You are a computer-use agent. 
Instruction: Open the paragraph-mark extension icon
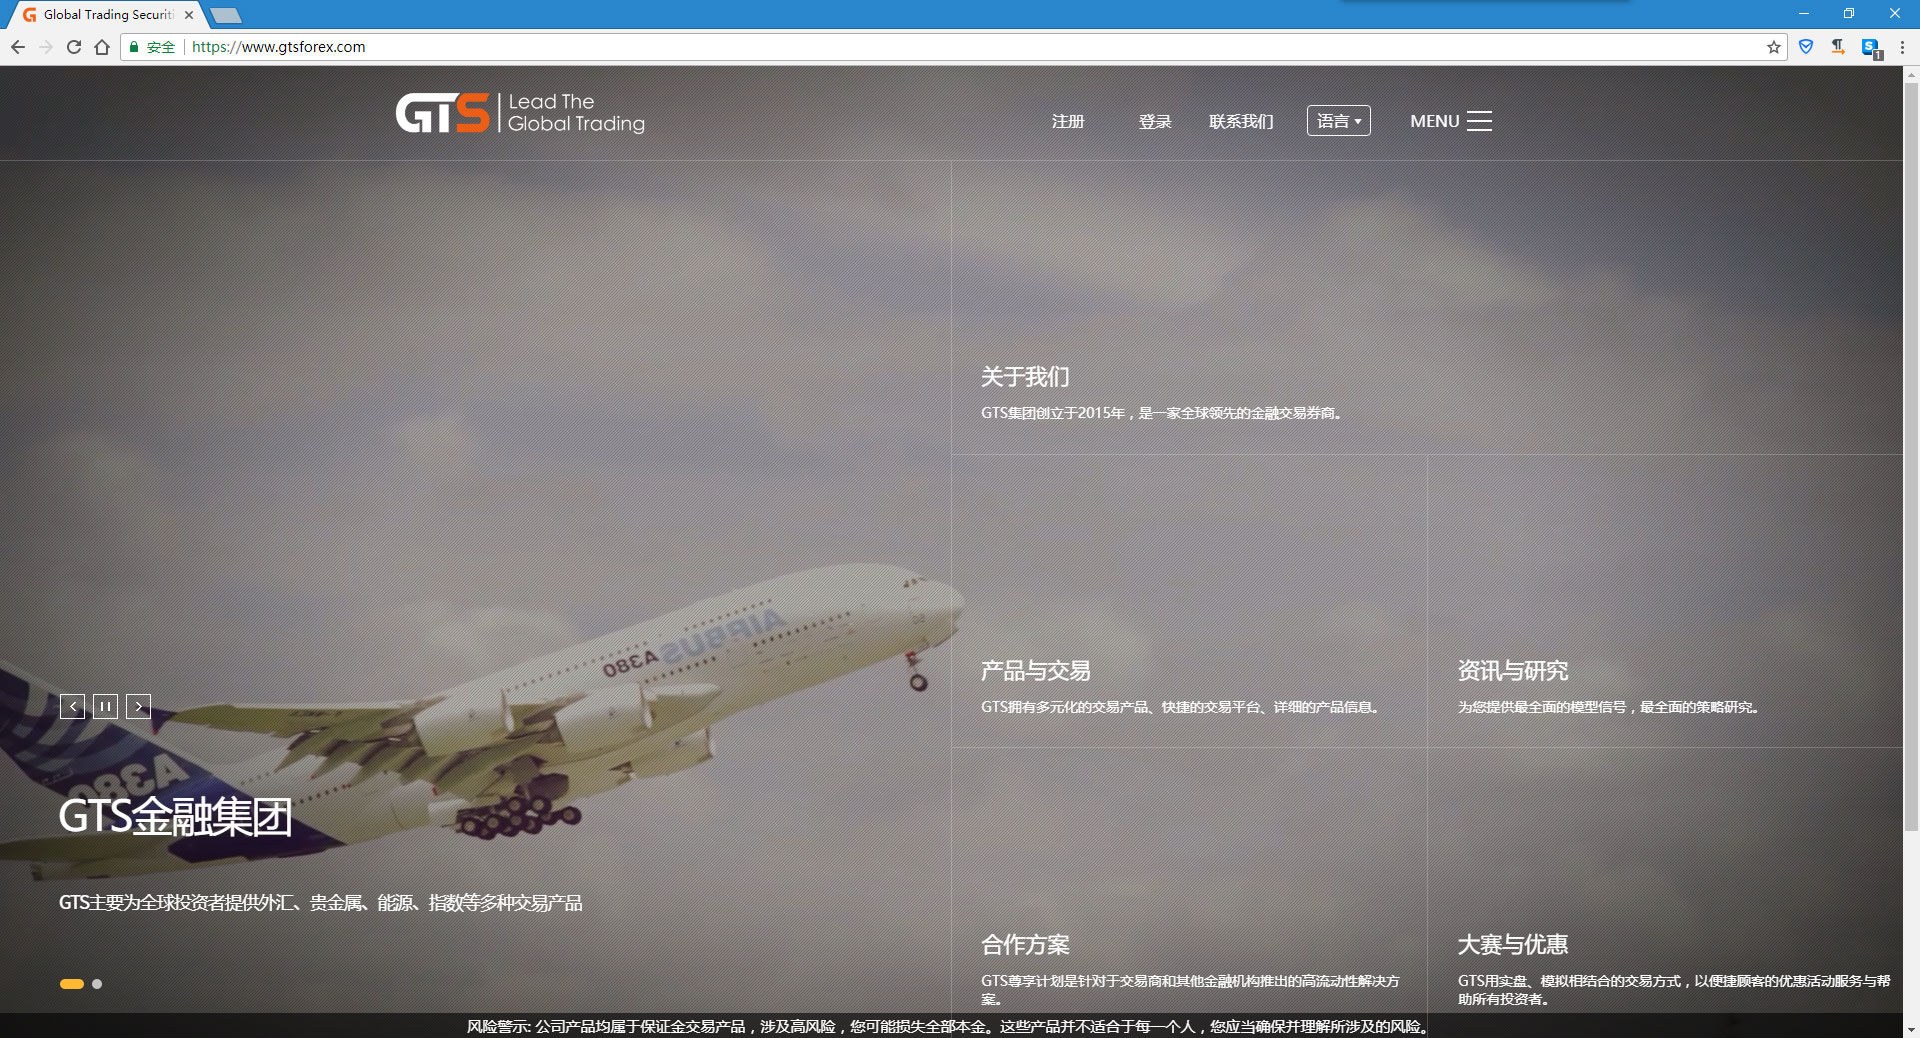[x=1838, y=47]
